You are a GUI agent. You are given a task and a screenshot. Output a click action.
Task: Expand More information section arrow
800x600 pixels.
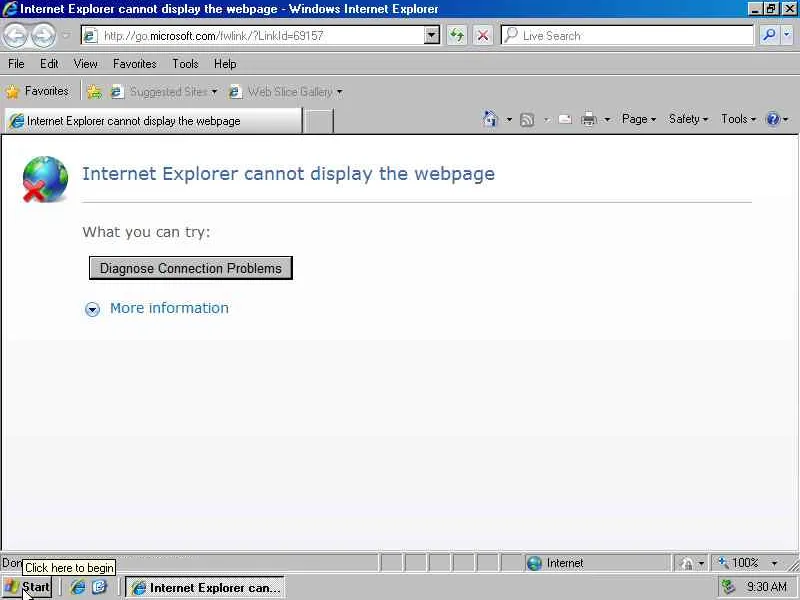pyautogui.click(x=92, y=309)
